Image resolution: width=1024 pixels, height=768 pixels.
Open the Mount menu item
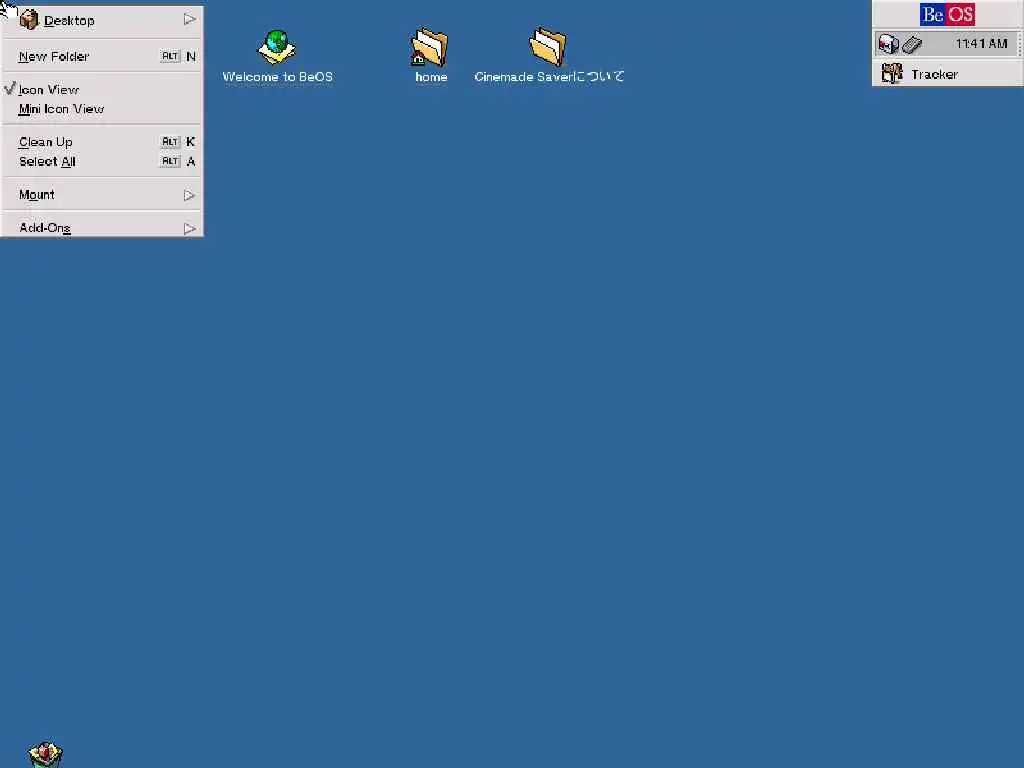(102, 195)
